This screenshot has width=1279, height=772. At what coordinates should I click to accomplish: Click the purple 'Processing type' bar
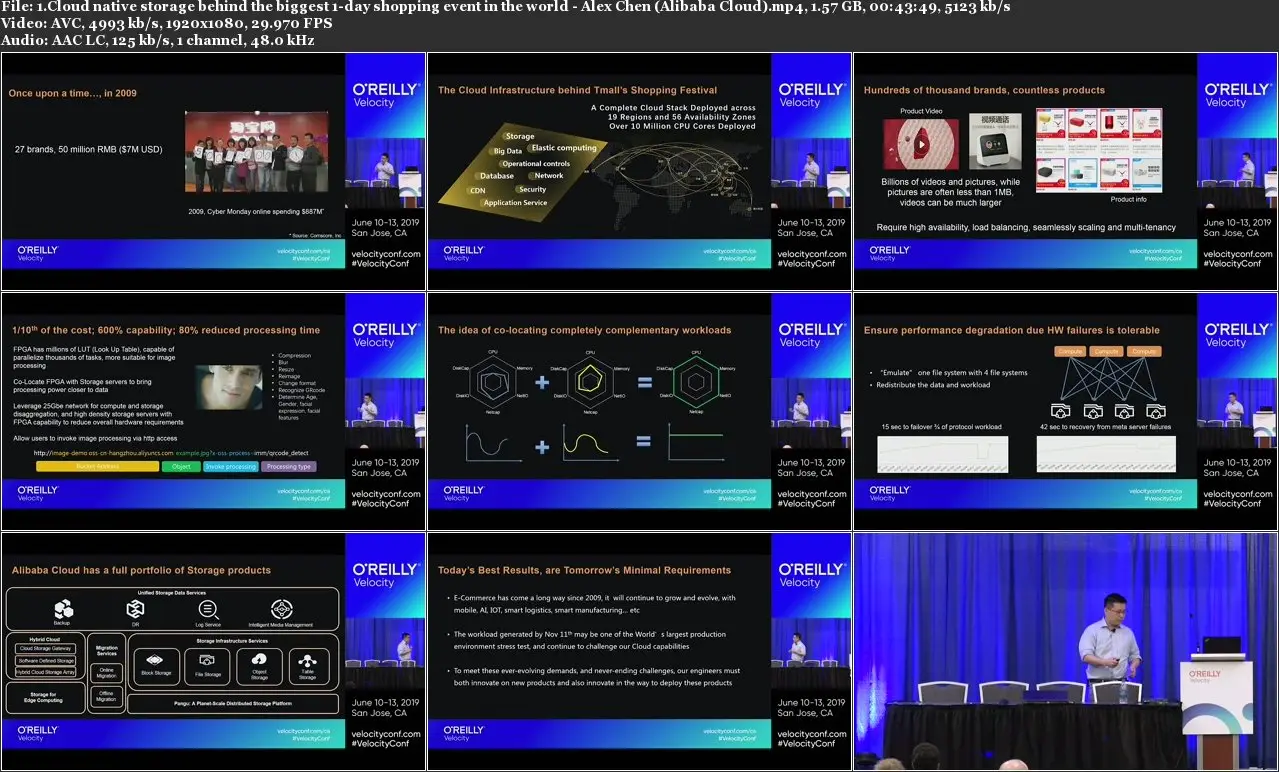click(290, 466)
